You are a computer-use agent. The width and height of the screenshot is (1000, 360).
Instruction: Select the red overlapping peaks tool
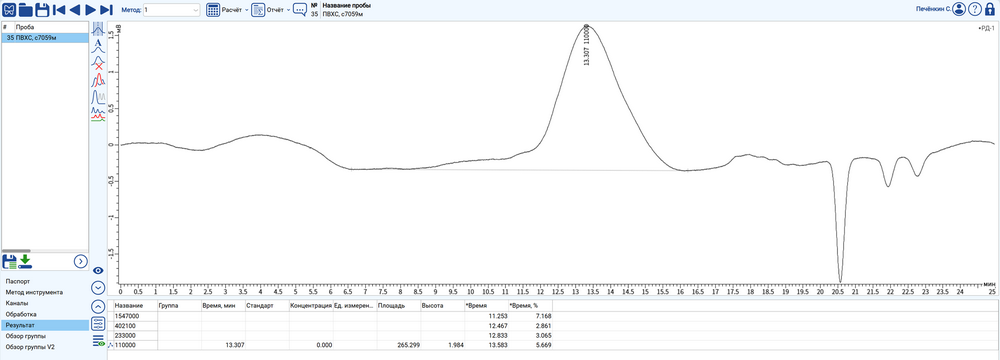(98, 79)
